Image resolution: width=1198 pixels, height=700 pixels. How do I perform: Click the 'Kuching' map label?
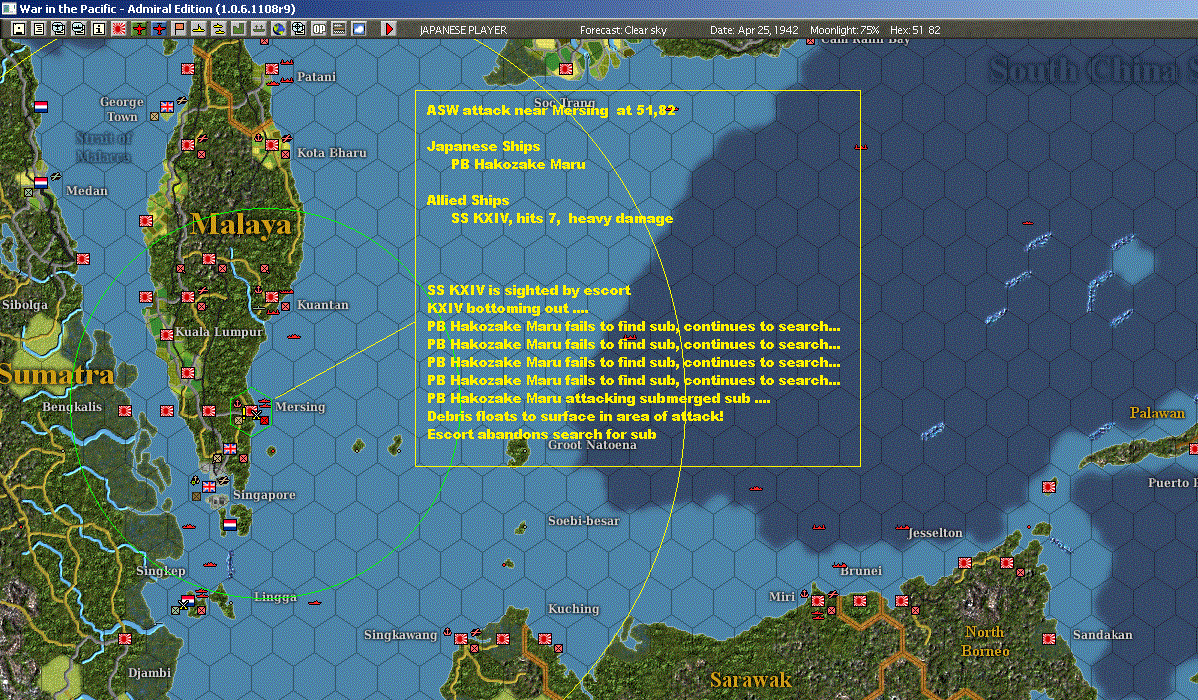pyautogui.click(x=573, y=609)
